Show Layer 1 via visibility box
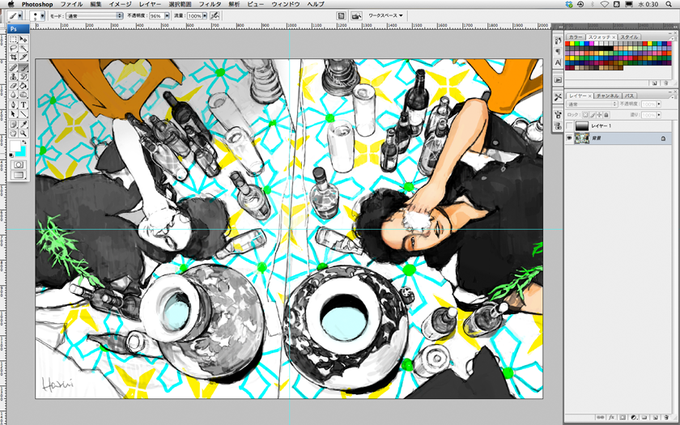Screen dimensions: 680x425 click(569, 126)
